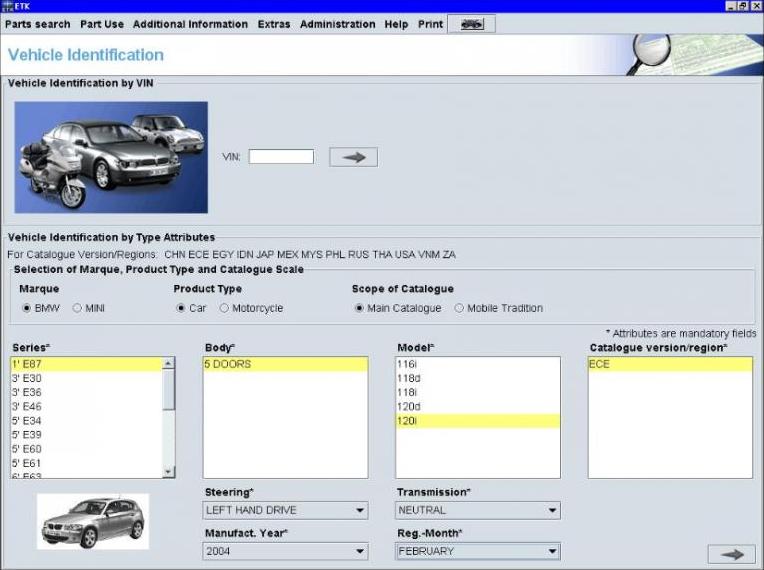Viewport: 764px width, 570px height.
Task: Click the series list scrollbar thumb
Action: [169, 390]
